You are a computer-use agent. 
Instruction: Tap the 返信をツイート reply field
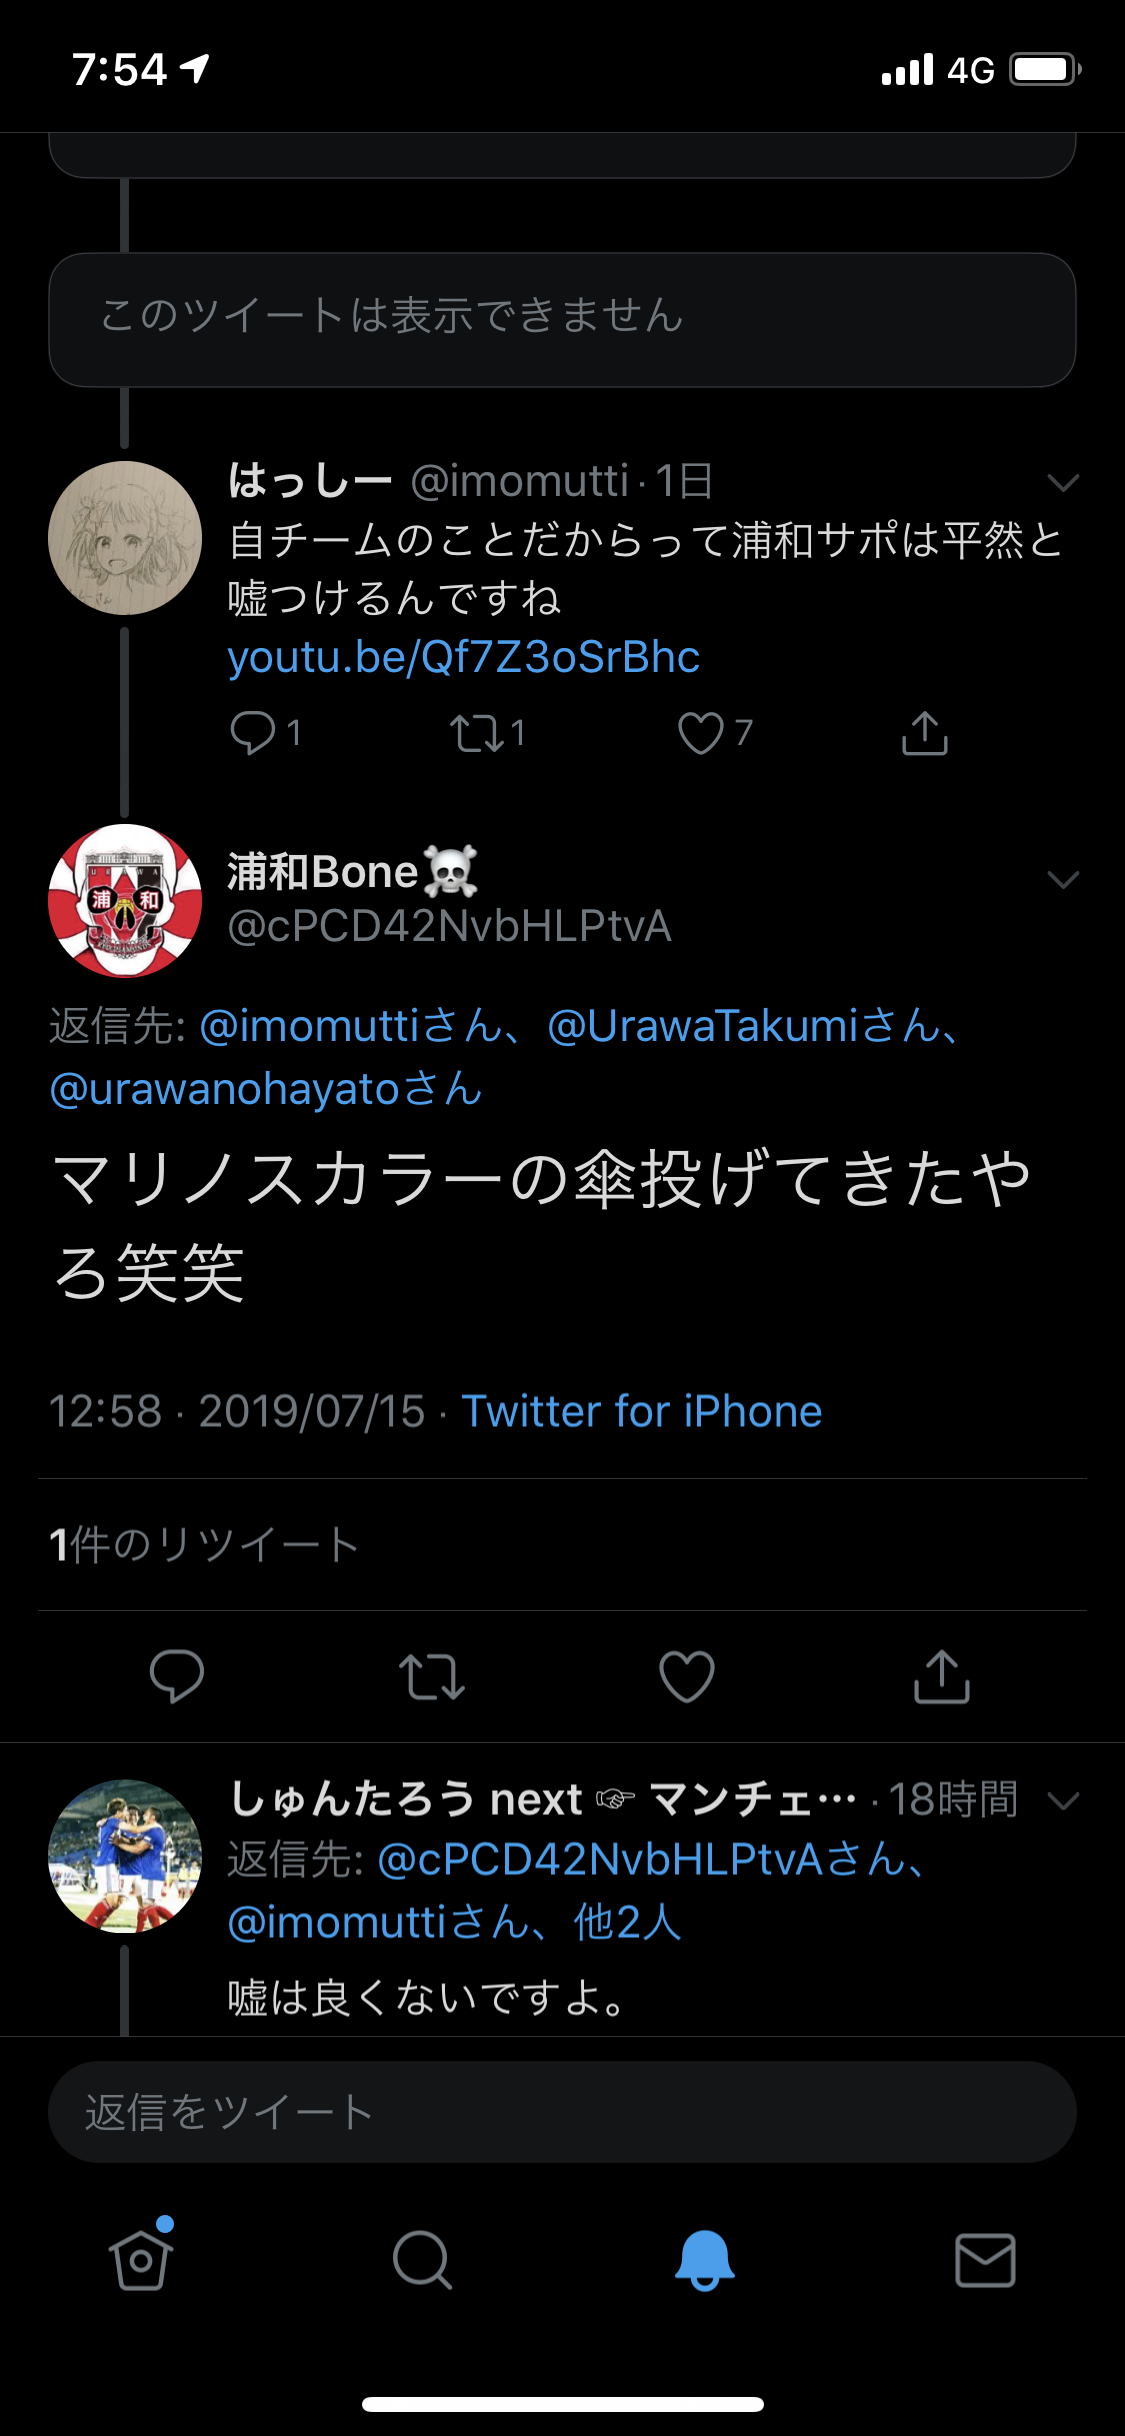click(562, 2112)
